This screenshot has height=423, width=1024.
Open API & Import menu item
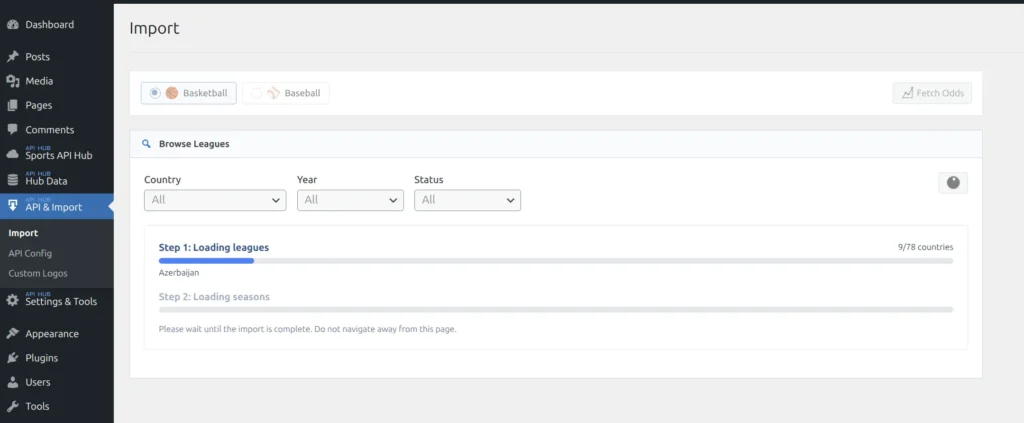57,206
